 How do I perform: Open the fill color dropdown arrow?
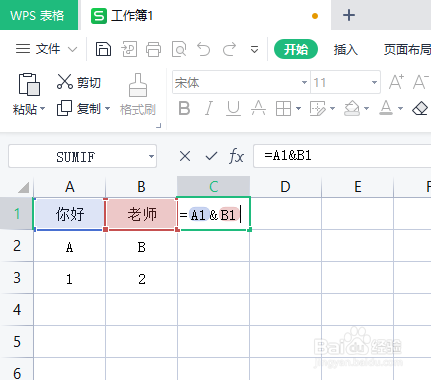367,108
